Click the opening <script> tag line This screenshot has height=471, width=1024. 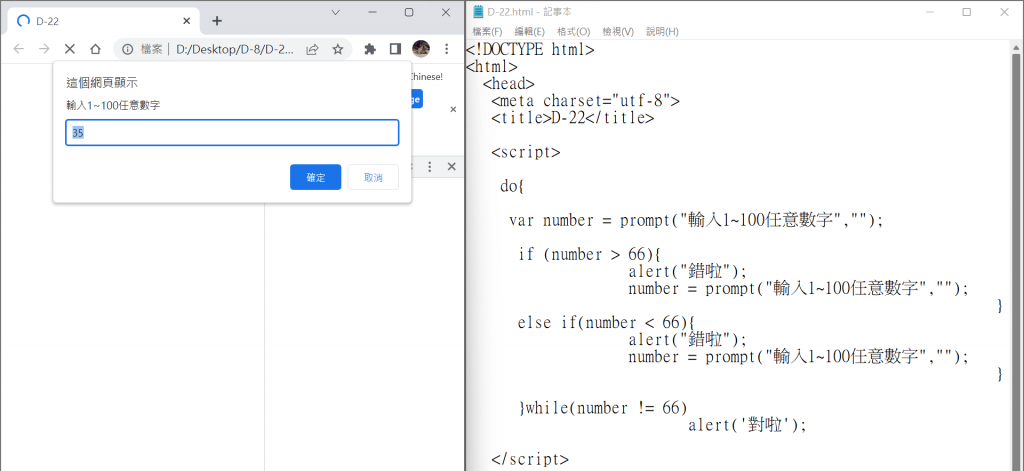pyautogui.click(x=526, y=152)
